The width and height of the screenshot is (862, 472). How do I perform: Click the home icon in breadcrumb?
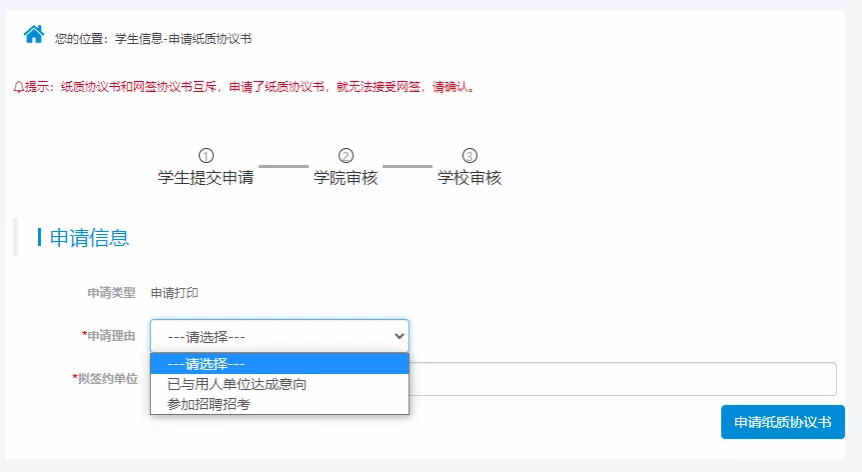tap(34, 34)
